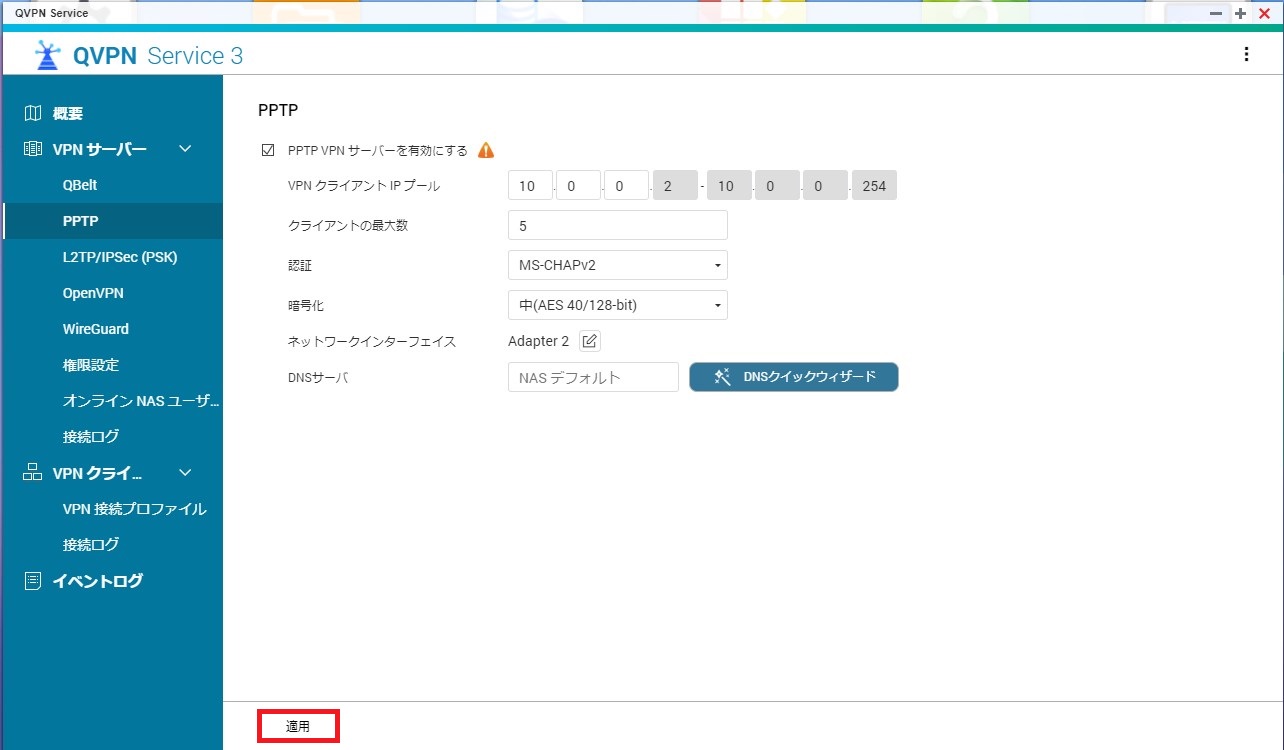1284x750 pixels.
Task: Click third octet field of IP pool start
Action: pyautogui.click(x=626, y=186)
